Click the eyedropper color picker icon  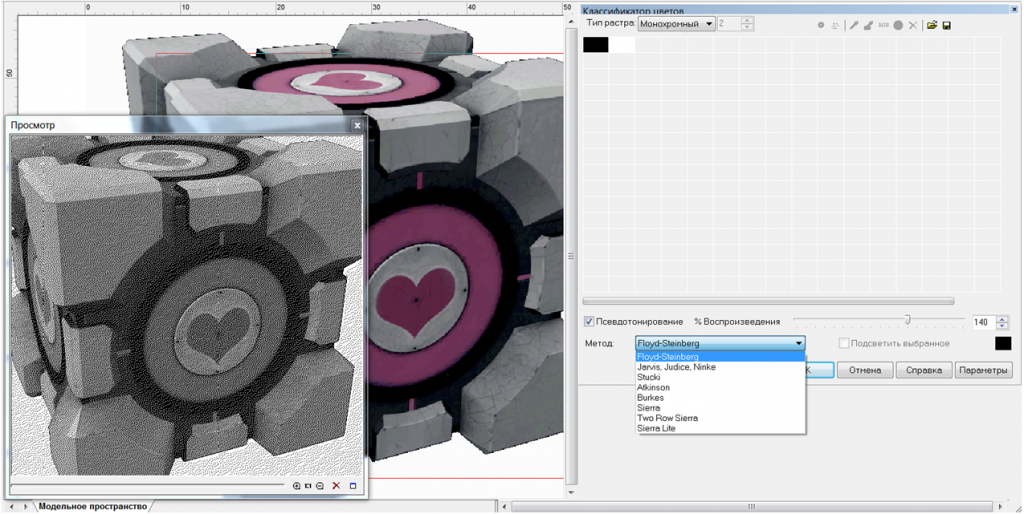[x=854, y=25]
